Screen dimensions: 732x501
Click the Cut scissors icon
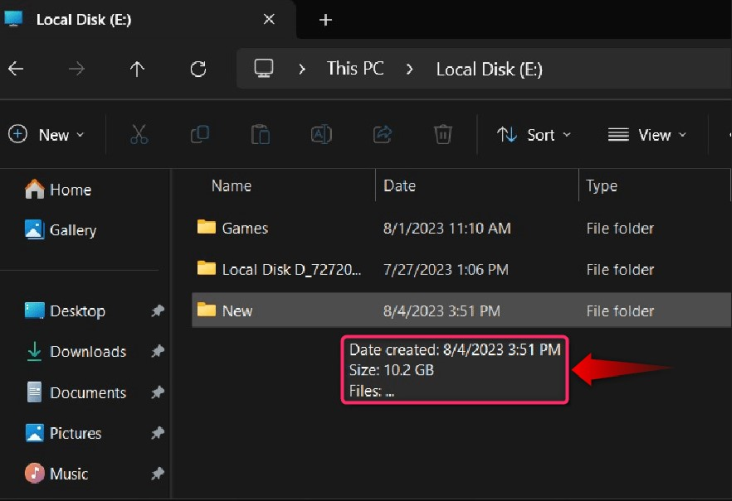pos(139,134)
